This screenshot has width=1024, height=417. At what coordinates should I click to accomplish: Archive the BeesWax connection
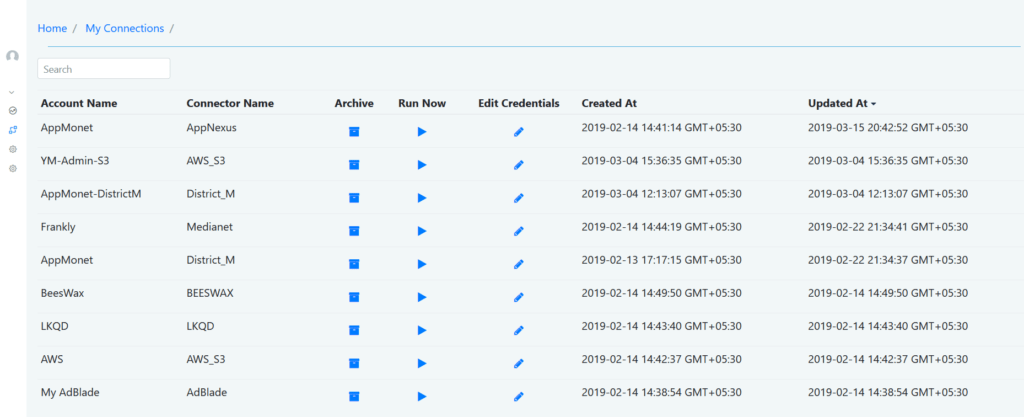(354, 297)
